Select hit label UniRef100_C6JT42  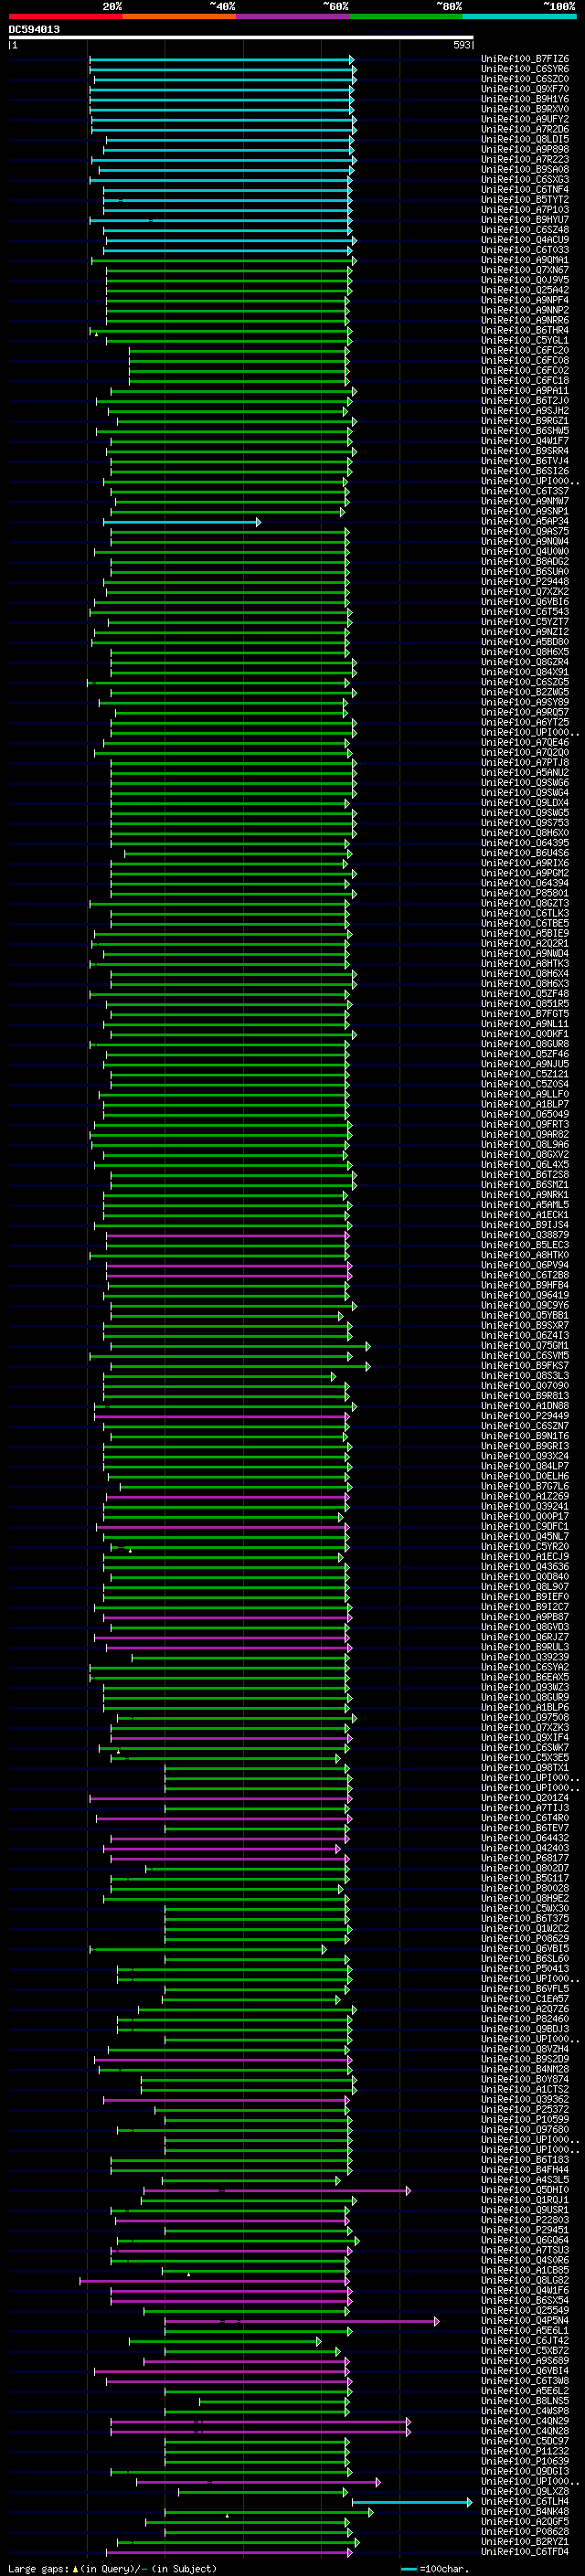525,2341
